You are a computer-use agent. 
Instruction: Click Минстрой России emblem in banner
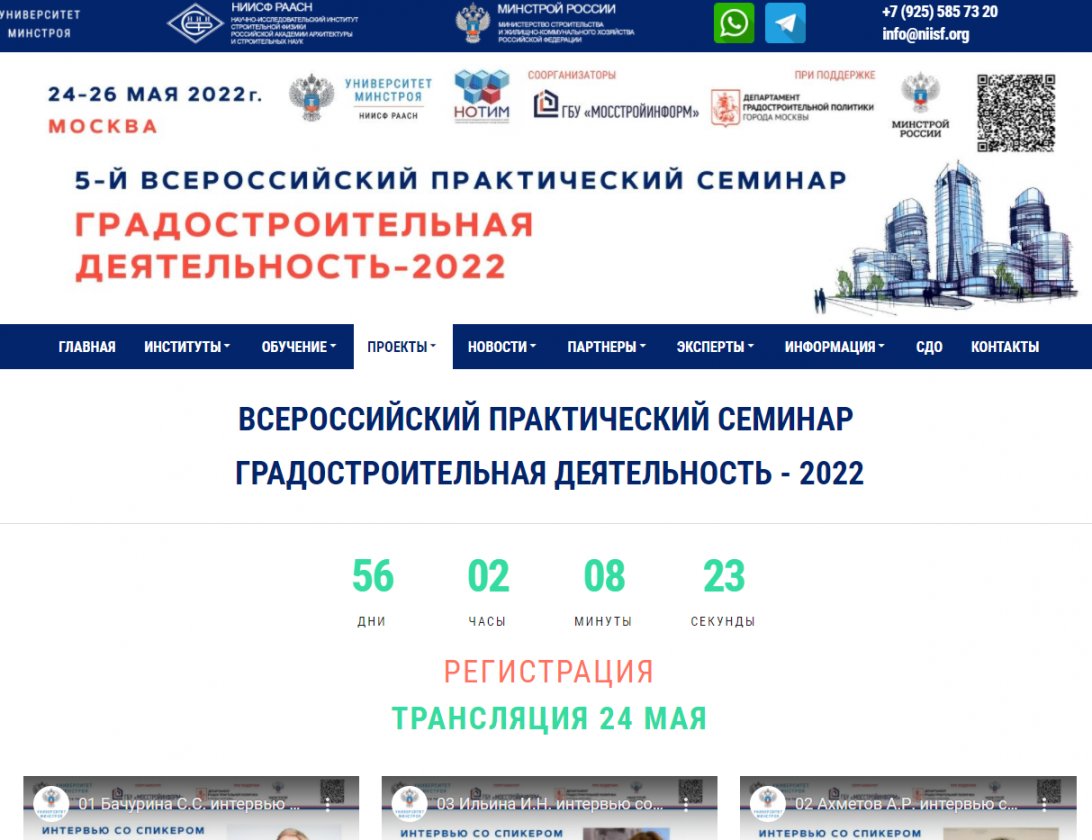(x=921, y=104)
